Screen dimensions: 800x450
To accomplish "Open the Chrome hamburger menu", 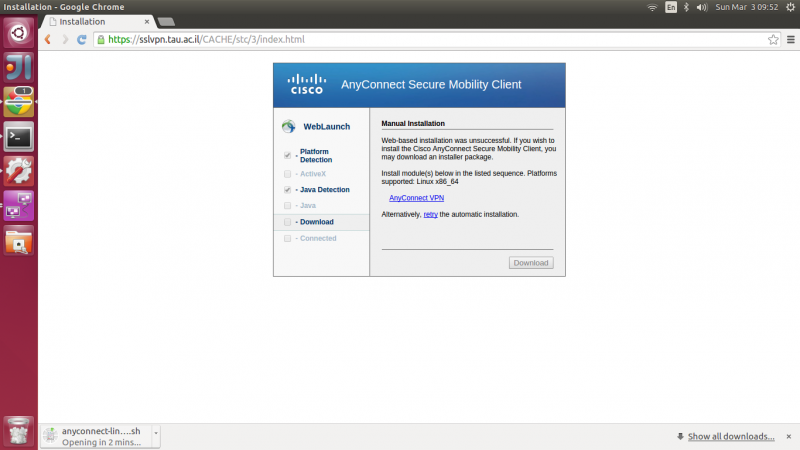I will [789, 40].
